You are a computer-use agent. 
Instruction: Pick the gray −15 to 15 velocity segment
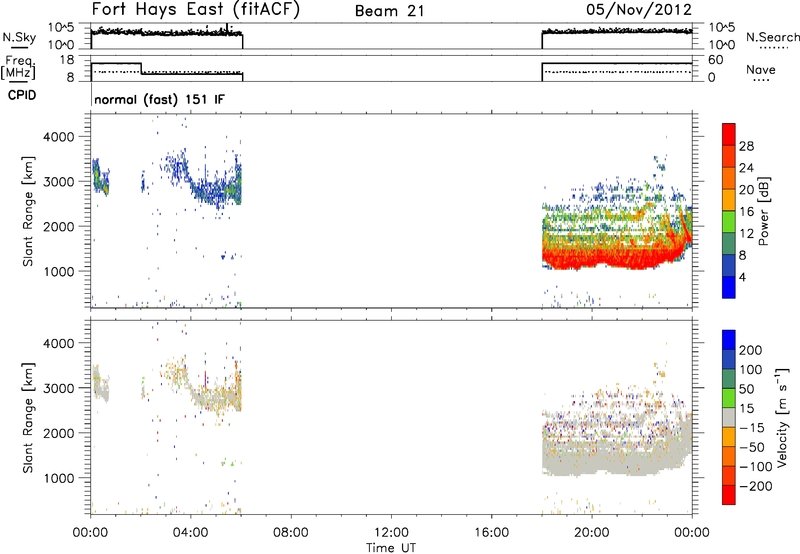pyautogui.click(x=729, y=417)
